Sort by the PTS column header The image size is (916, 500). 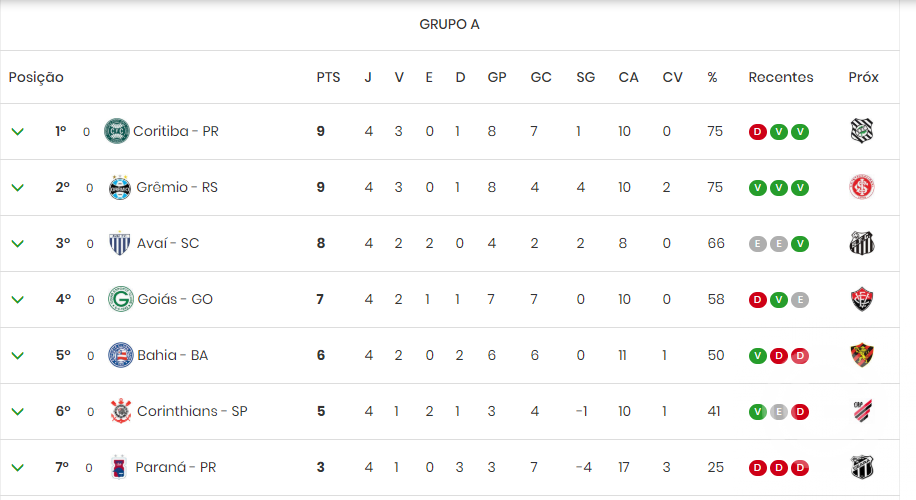coord(328,77)
